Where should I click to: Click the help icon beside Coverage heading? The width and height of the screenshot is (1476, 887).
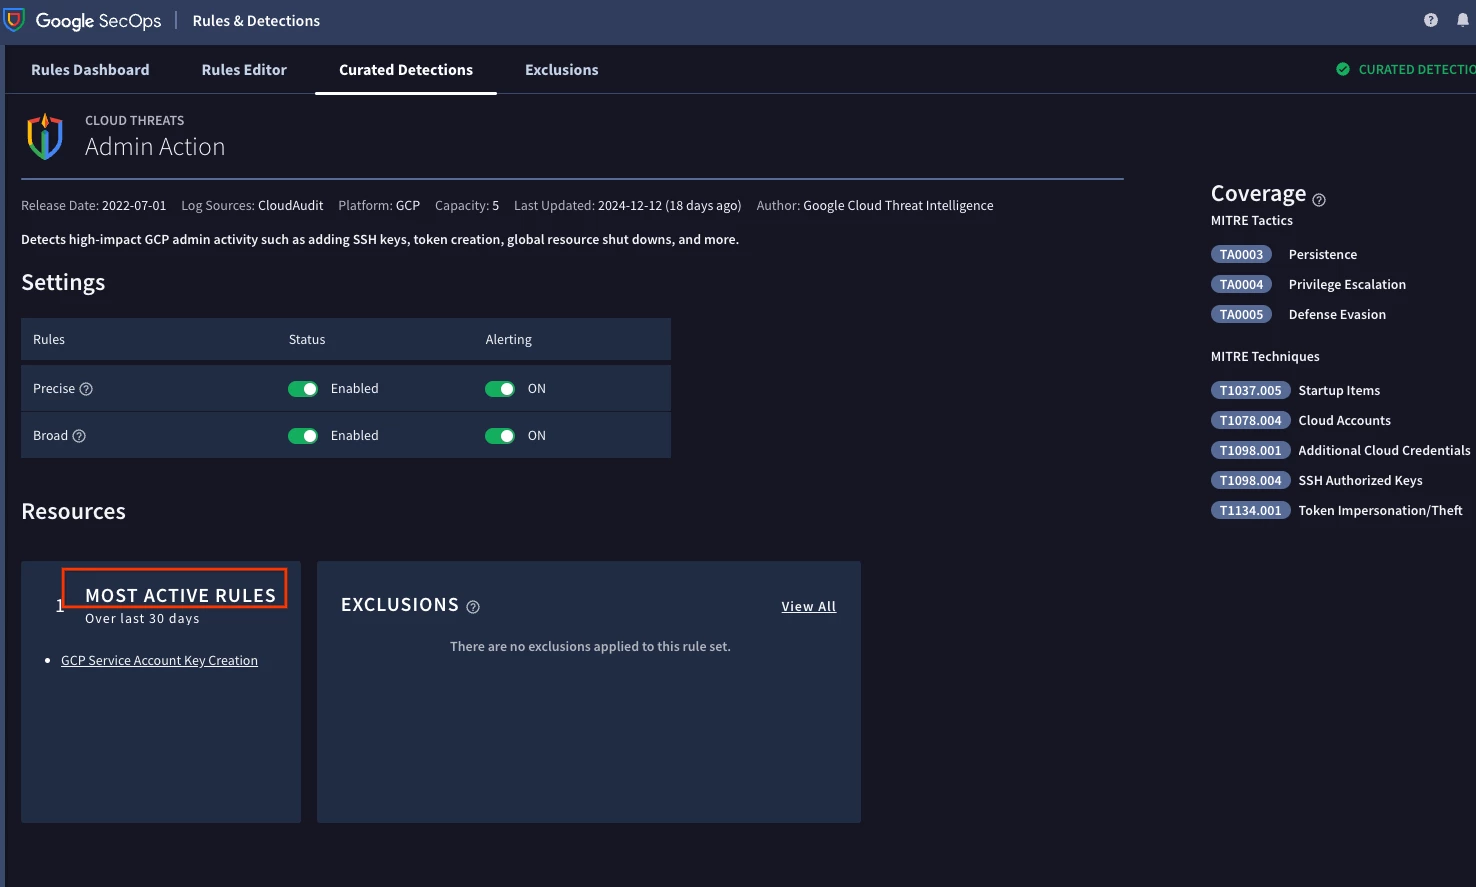1319,200
